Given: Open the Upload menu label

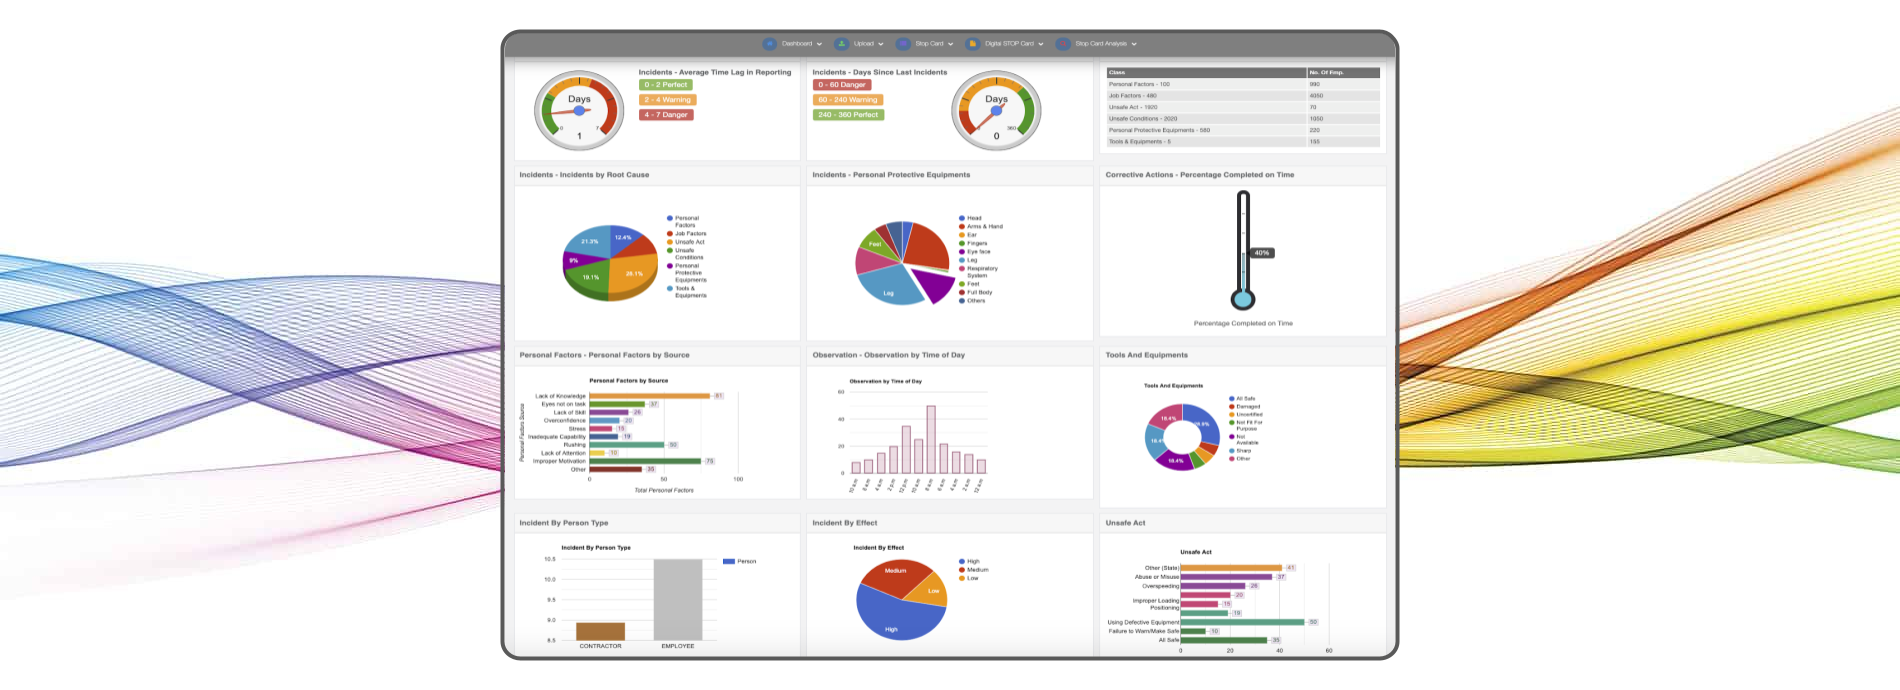Looking at the screenshot, I should (x=864, y=44).
